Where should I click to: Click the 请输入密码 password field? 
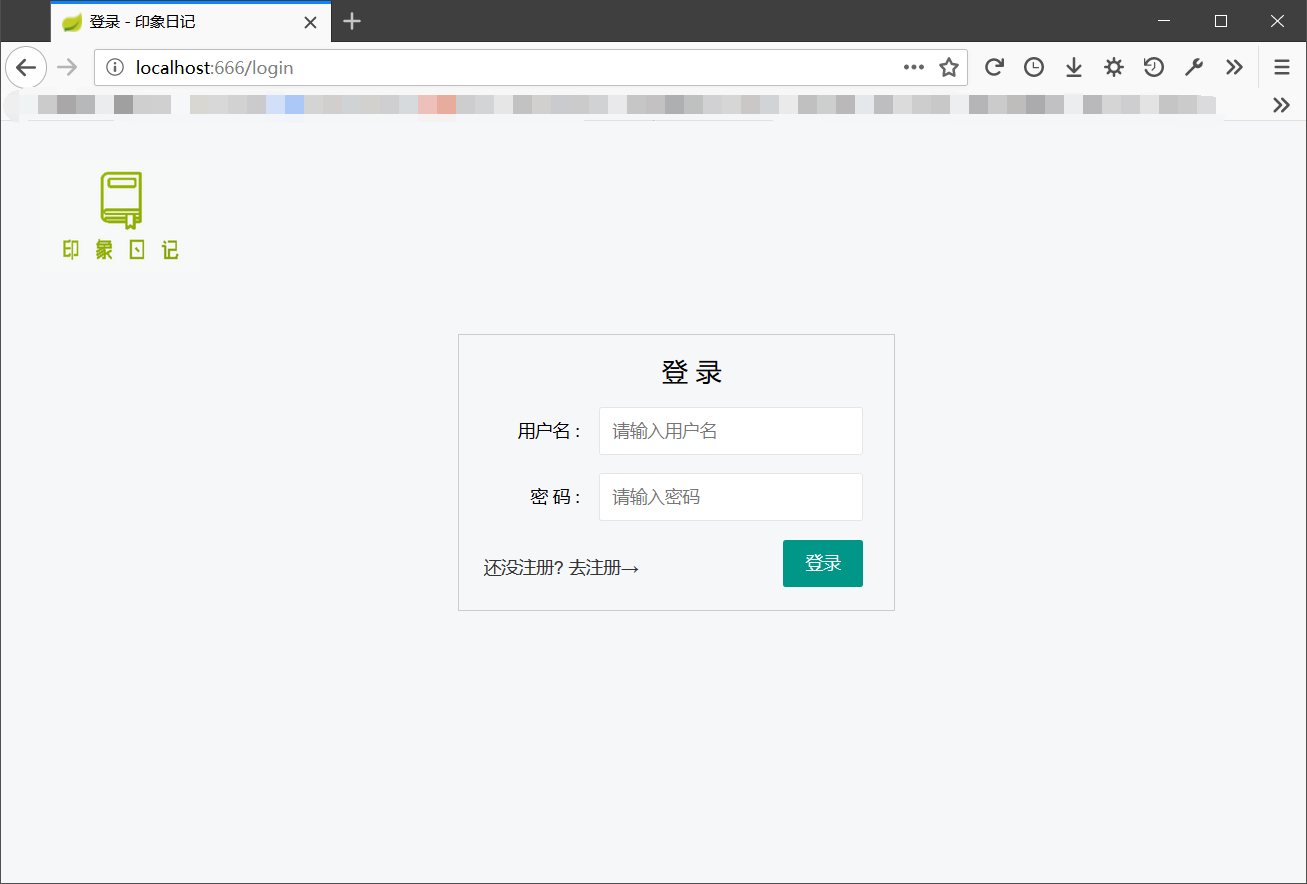[730, 497]
